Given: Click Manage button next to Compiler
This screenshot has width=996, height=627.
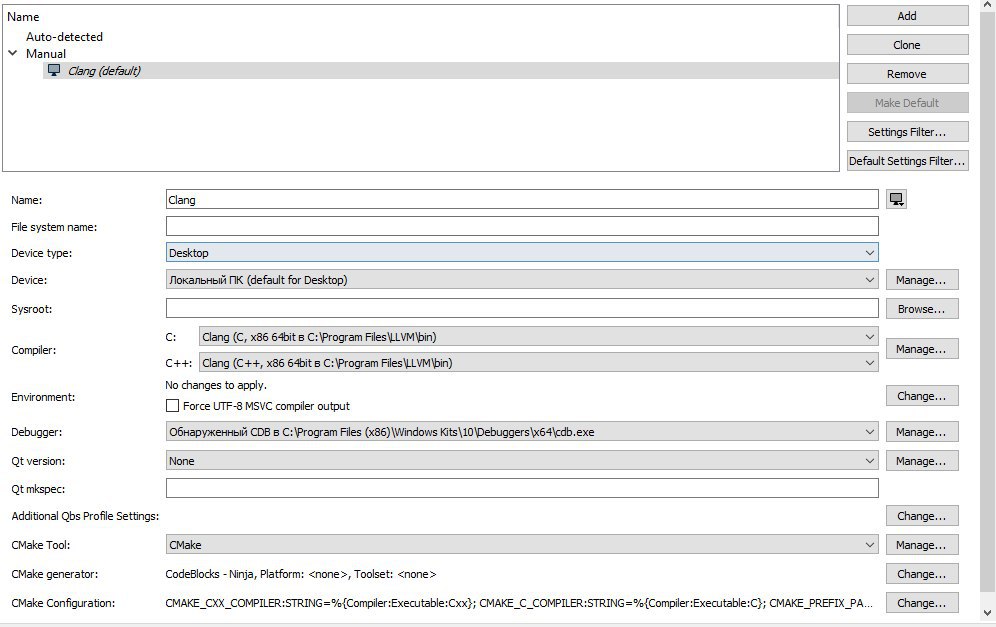Looking at the screenshot, I should click(922, 349).
